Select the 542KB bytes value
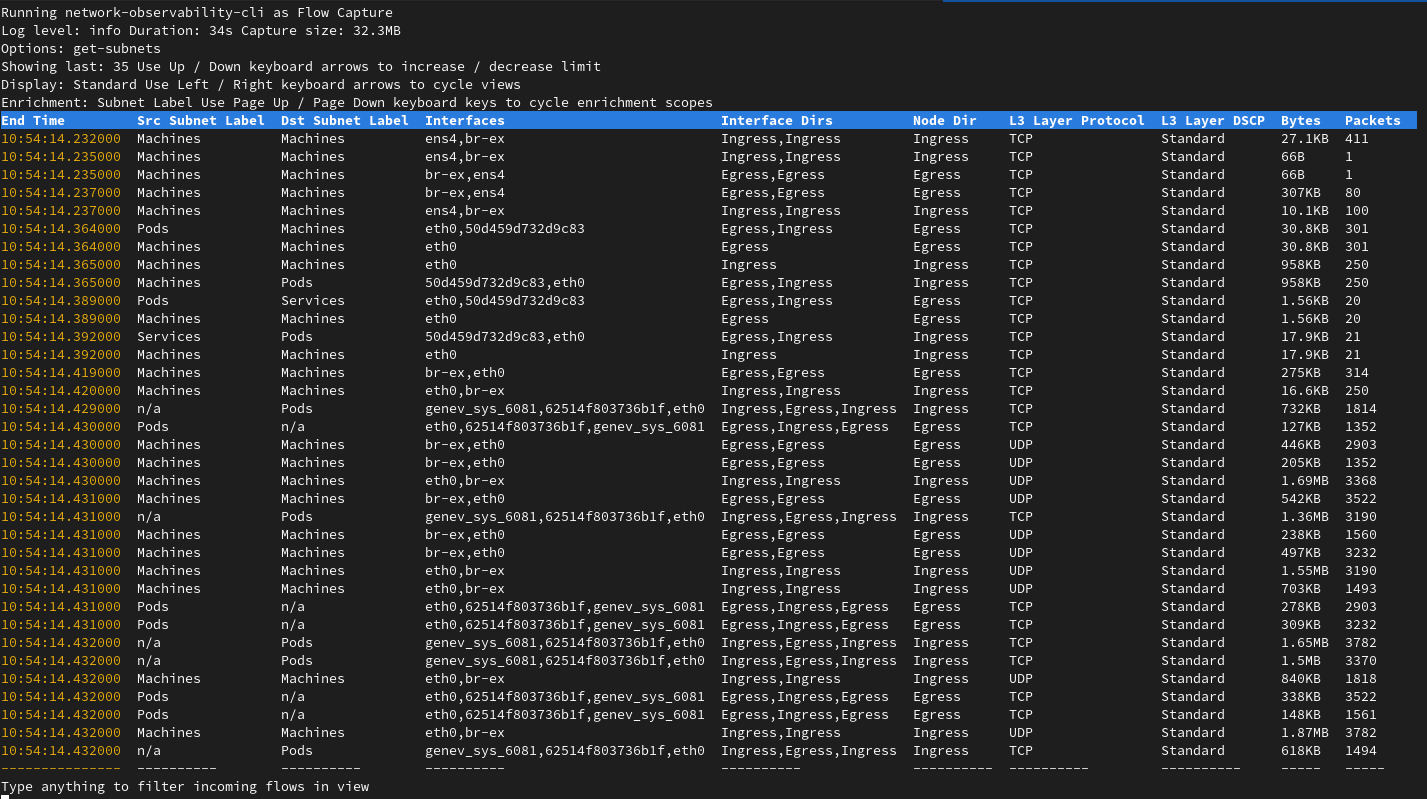 point(1301,498)
